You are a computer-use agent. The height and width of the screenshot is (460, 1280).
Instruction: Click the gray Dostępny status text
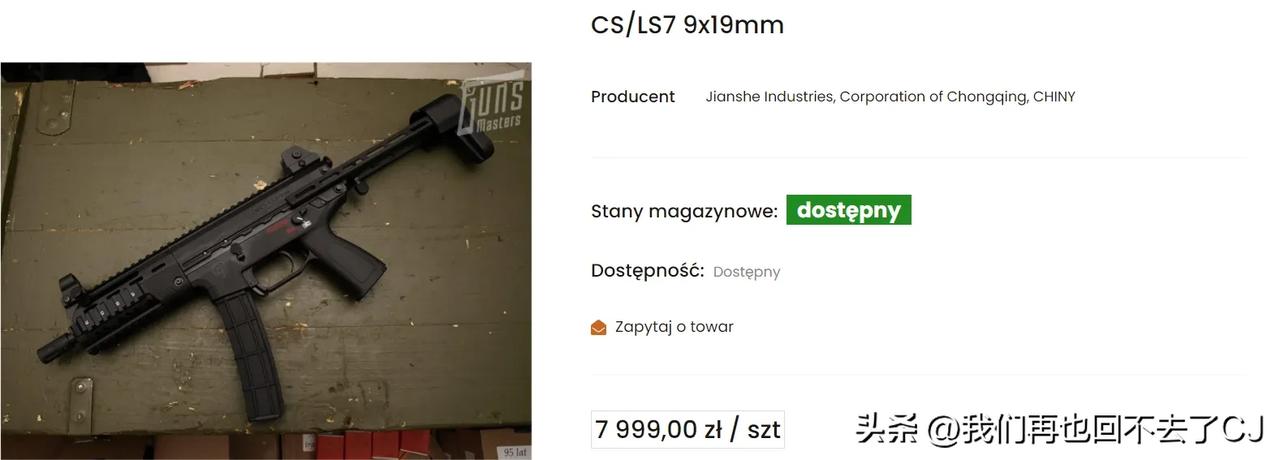(x=746, y=272)
